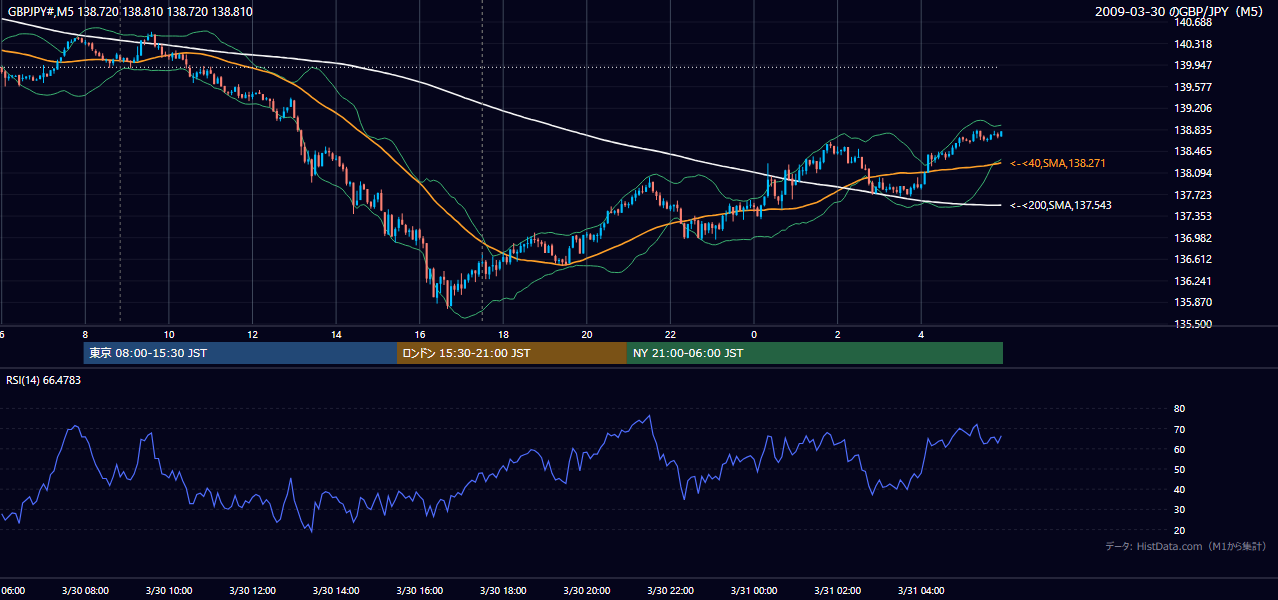Click price axis value 140.318
The width and height of the screenshot is (1278, 600).
pyautogui.click(x=1194, y=44)
